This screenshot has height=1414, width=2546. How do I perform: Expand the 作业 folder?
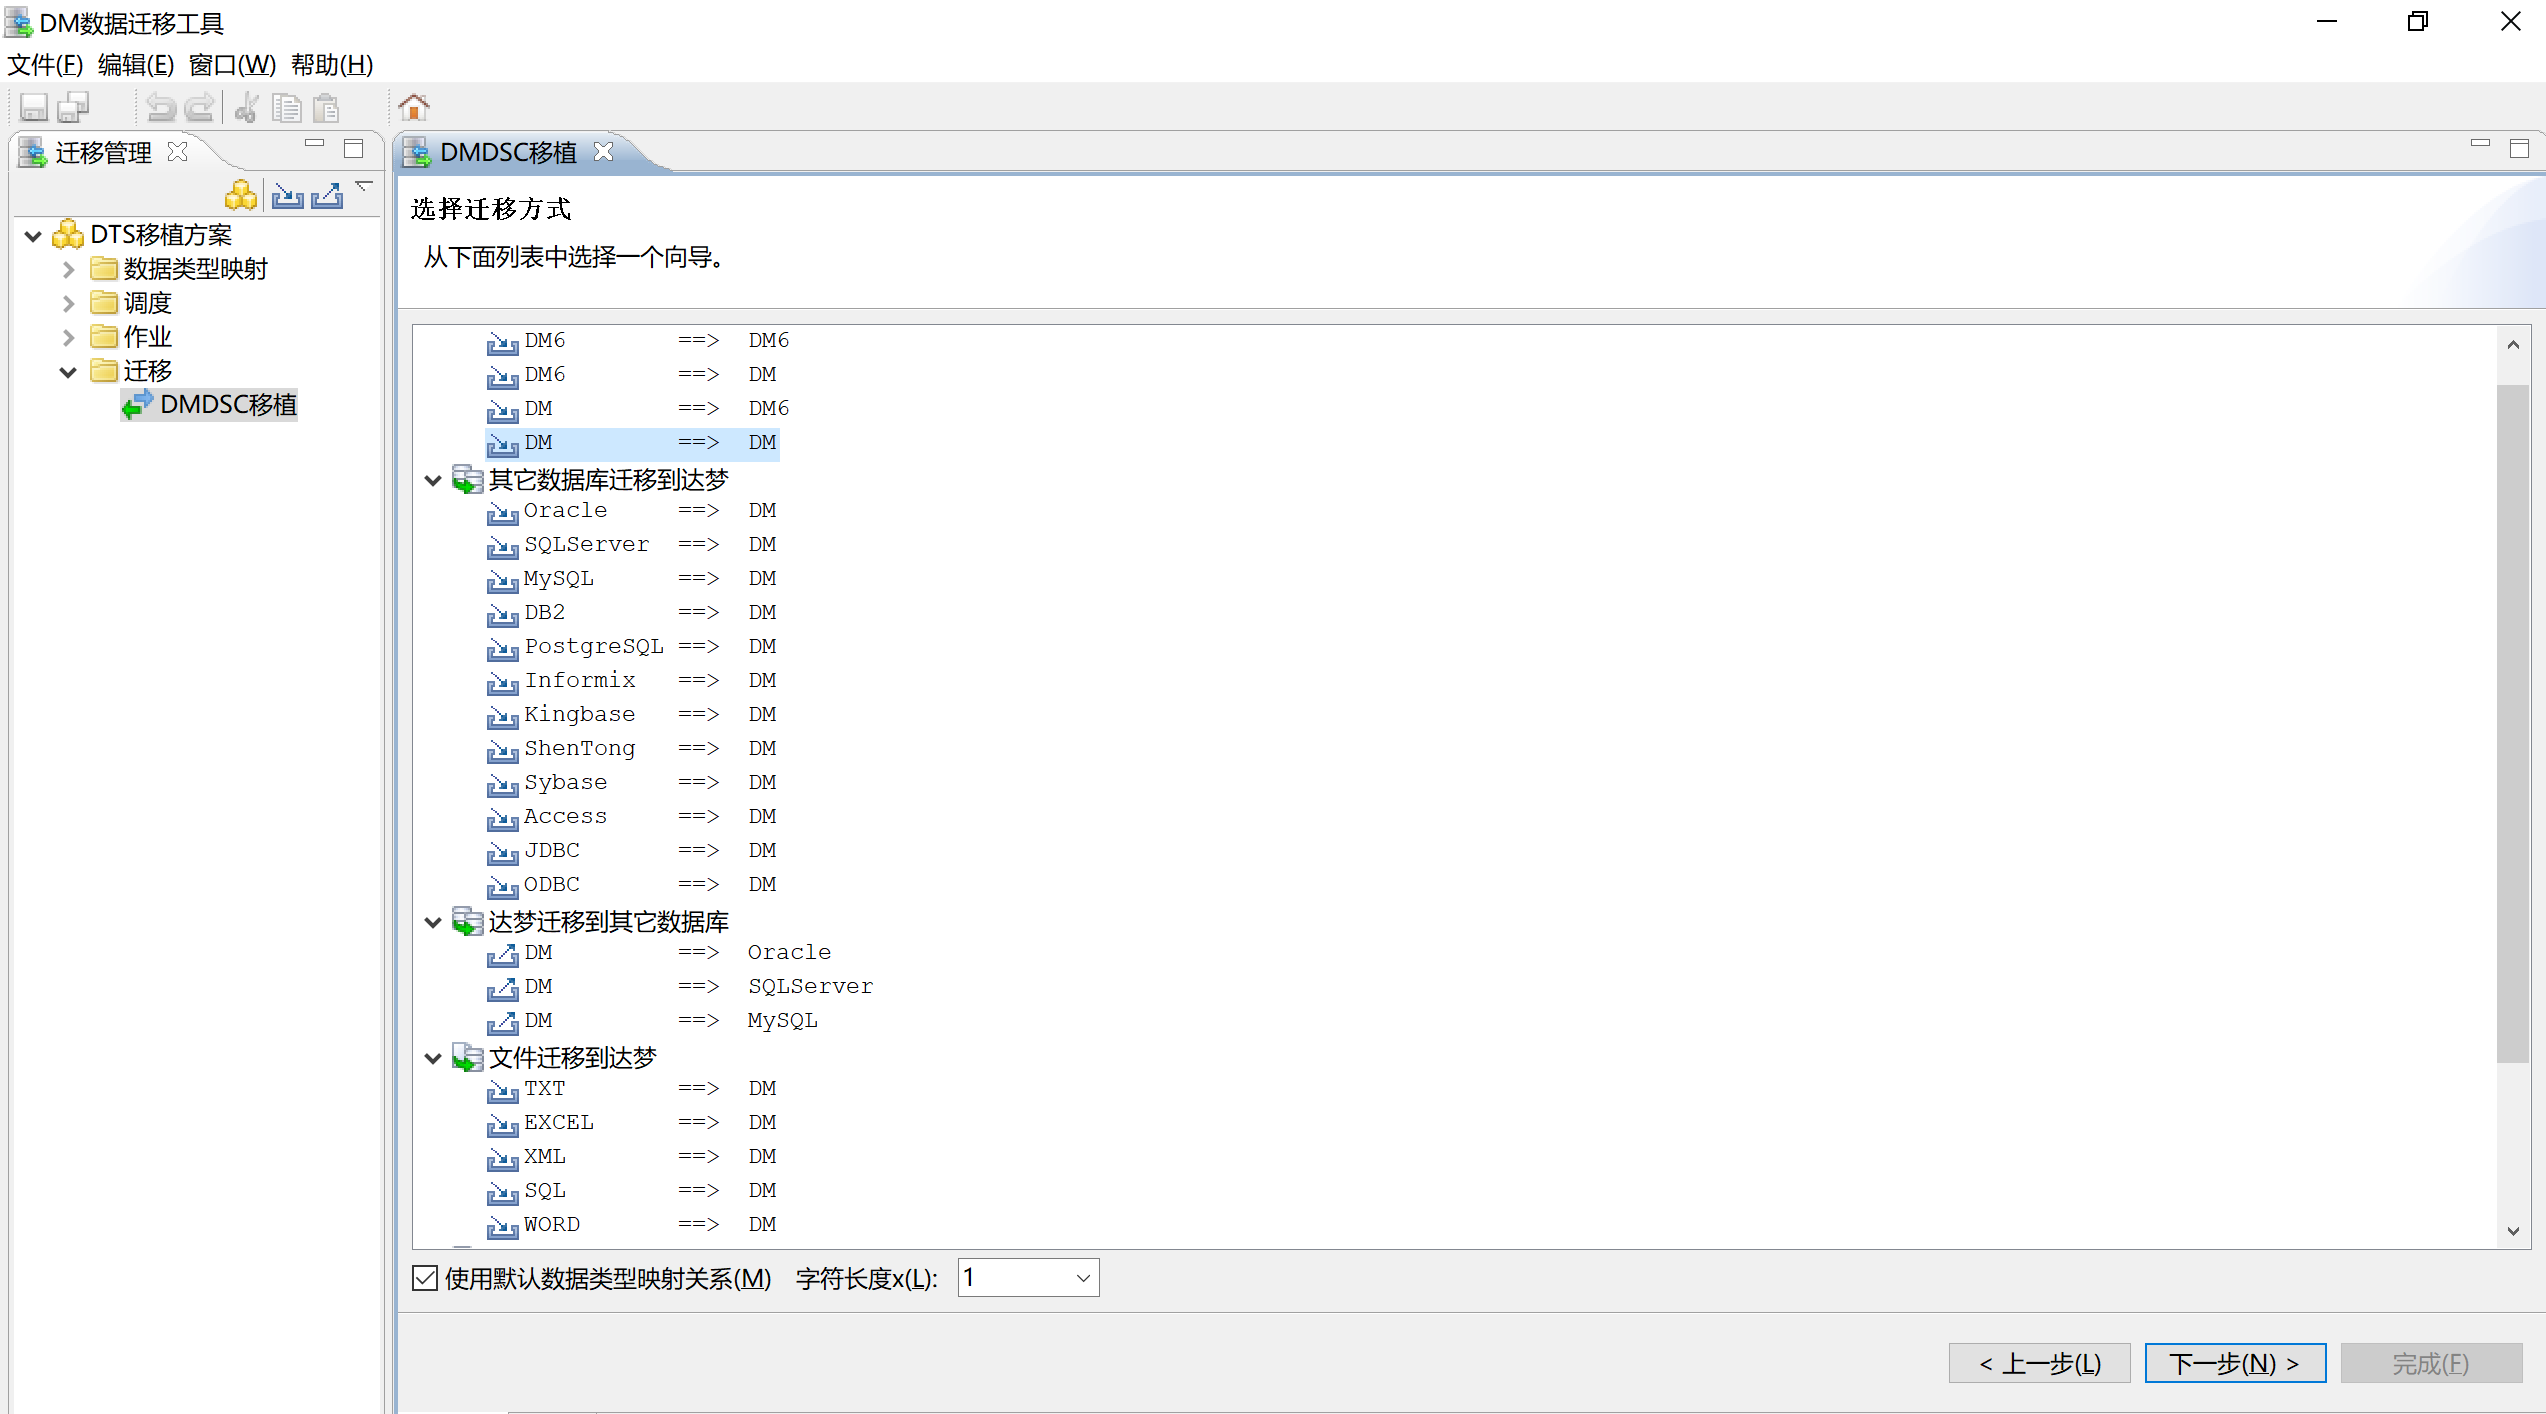pos(68,338)
